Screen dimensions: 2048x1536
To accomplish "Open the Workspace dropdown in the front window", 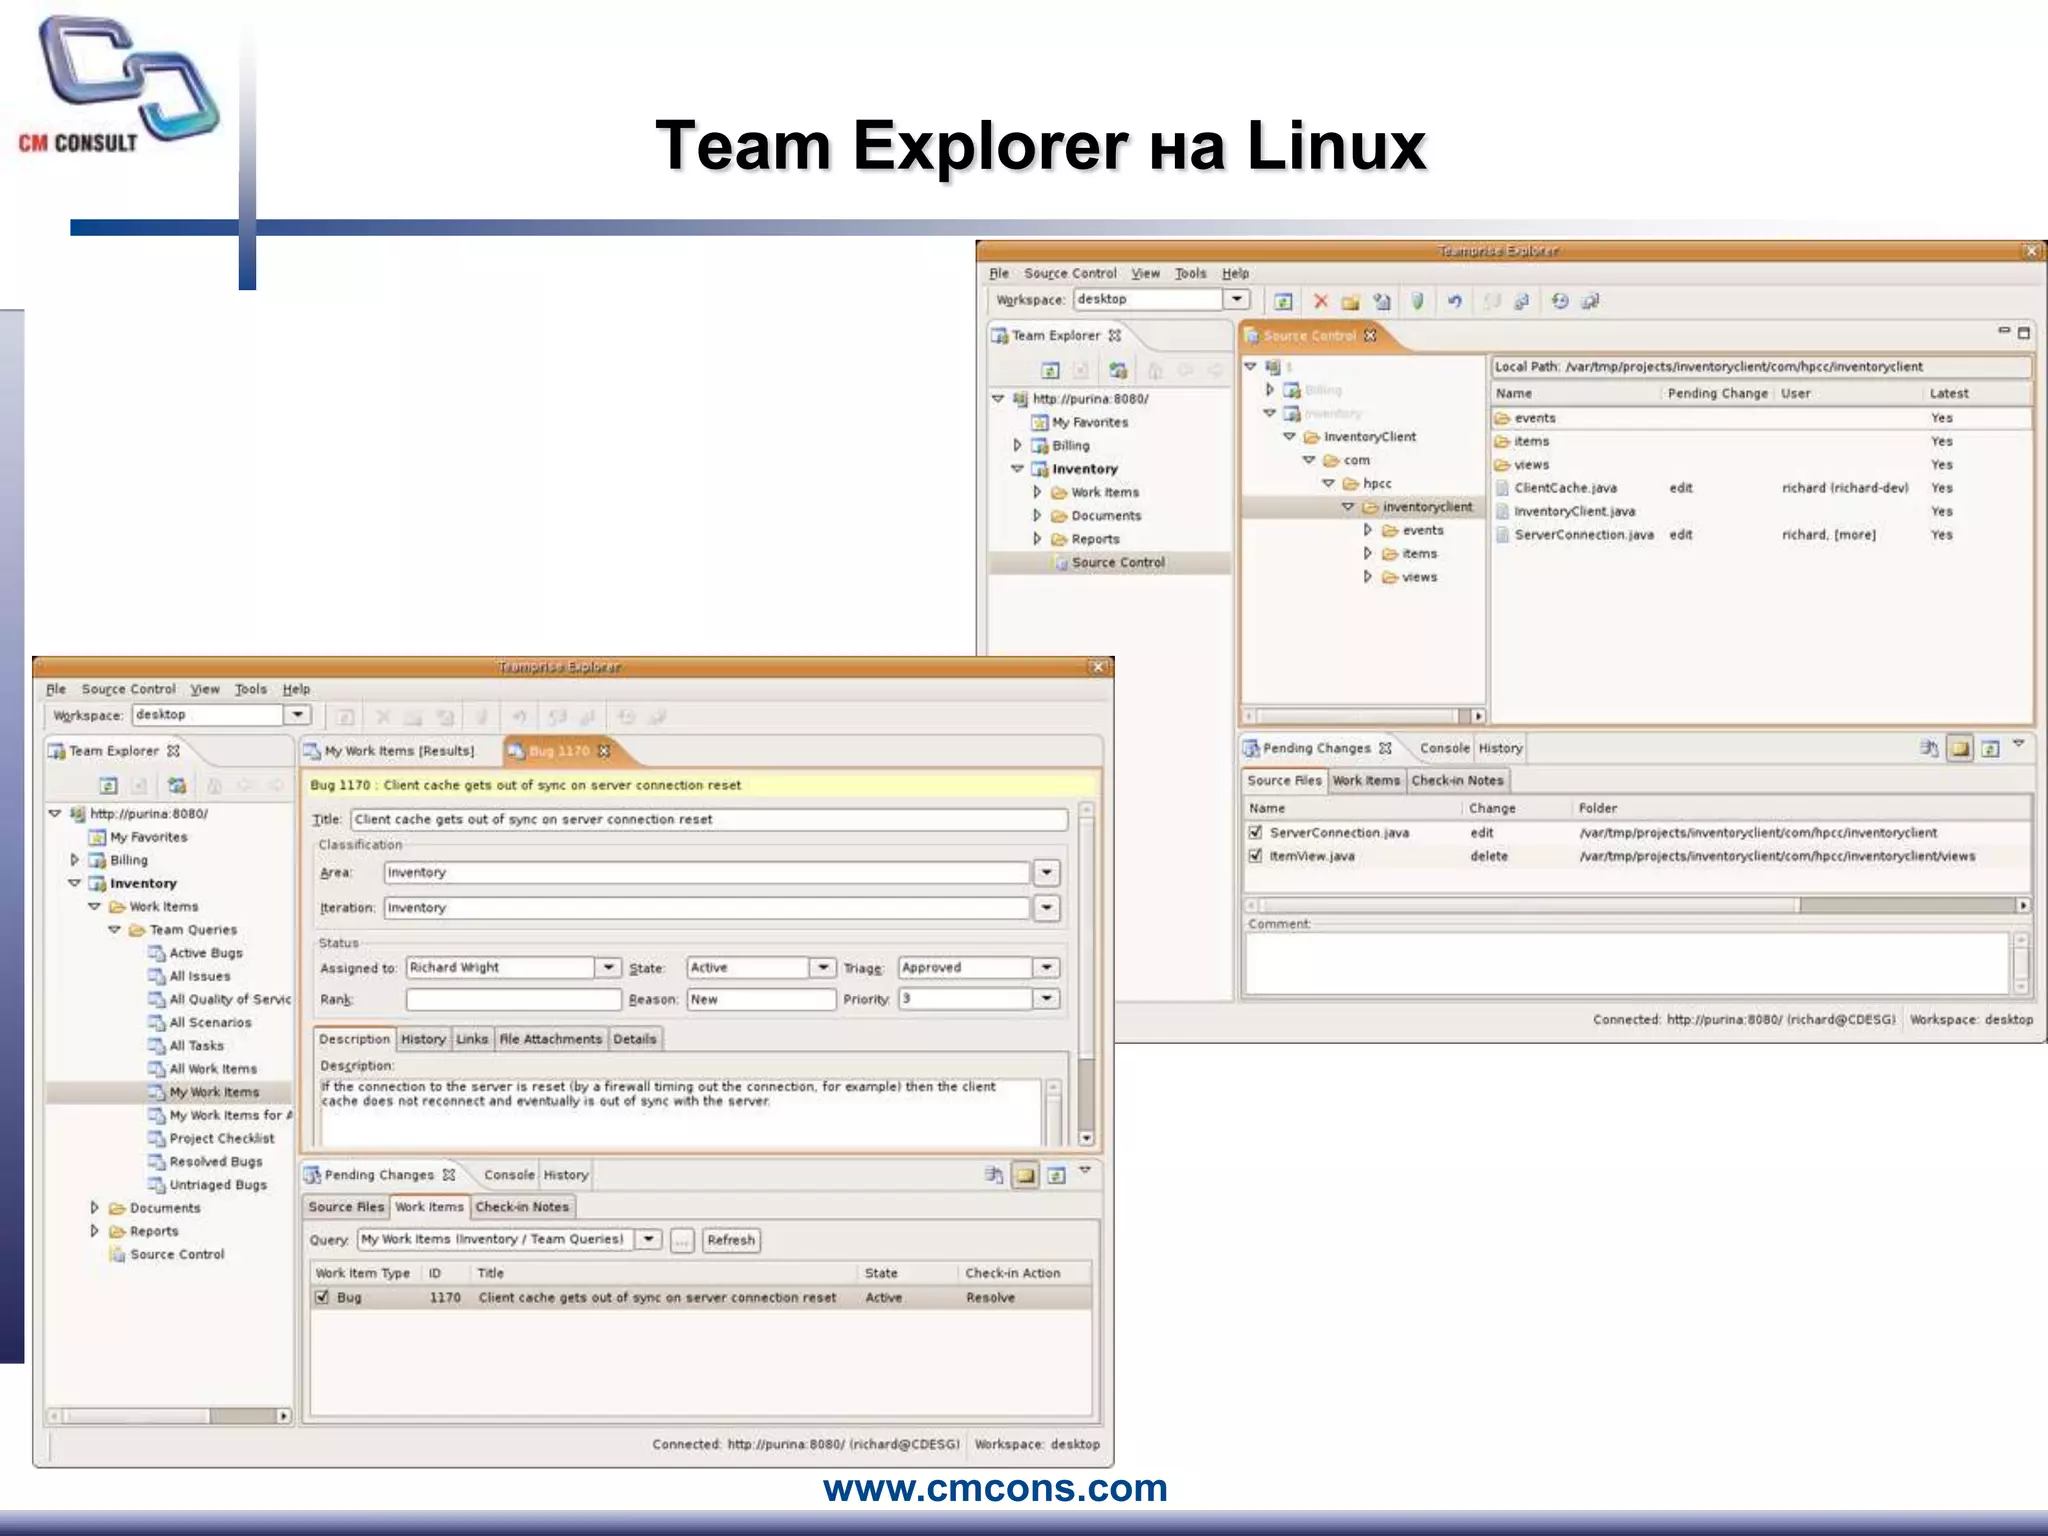I will pyautogui.click(x=298, y=715).
